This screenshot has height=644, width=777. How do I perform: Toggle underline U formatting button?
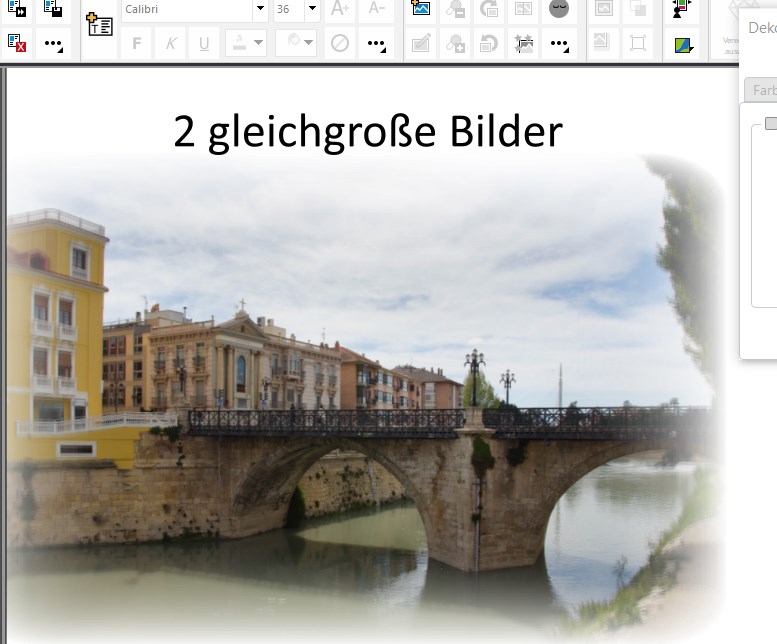coord(204,44)
